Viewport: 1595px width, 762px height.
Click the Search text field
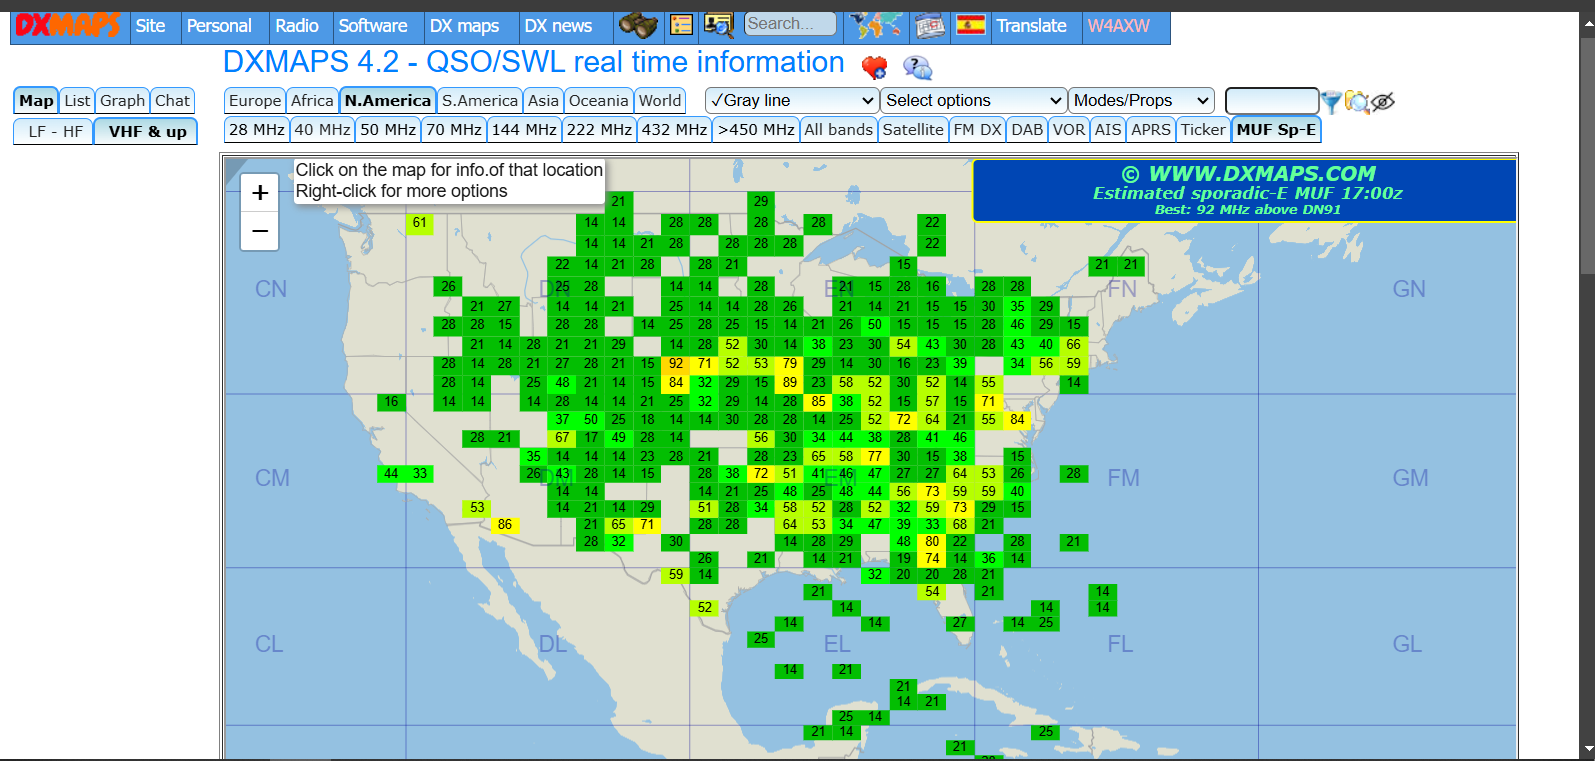point(791,24)
